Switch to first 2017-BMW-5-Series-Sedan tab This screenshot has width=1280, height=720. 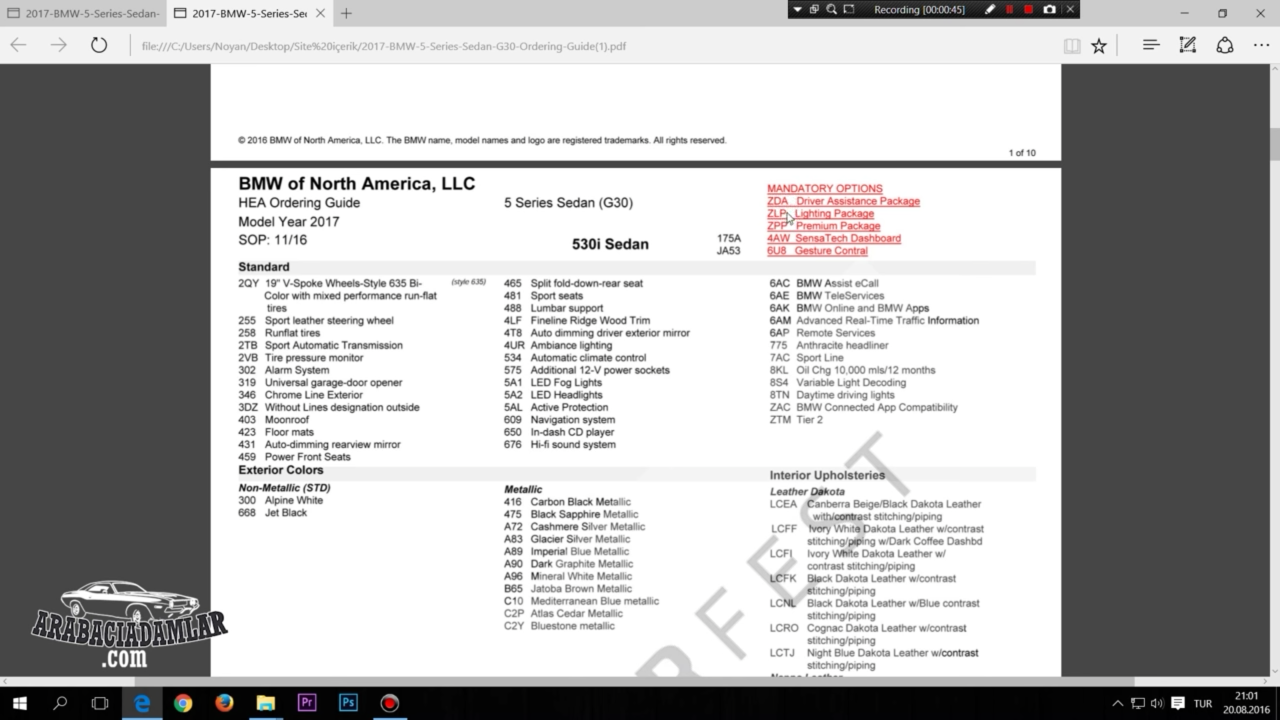pyautogui.click(x=82, y=13)
